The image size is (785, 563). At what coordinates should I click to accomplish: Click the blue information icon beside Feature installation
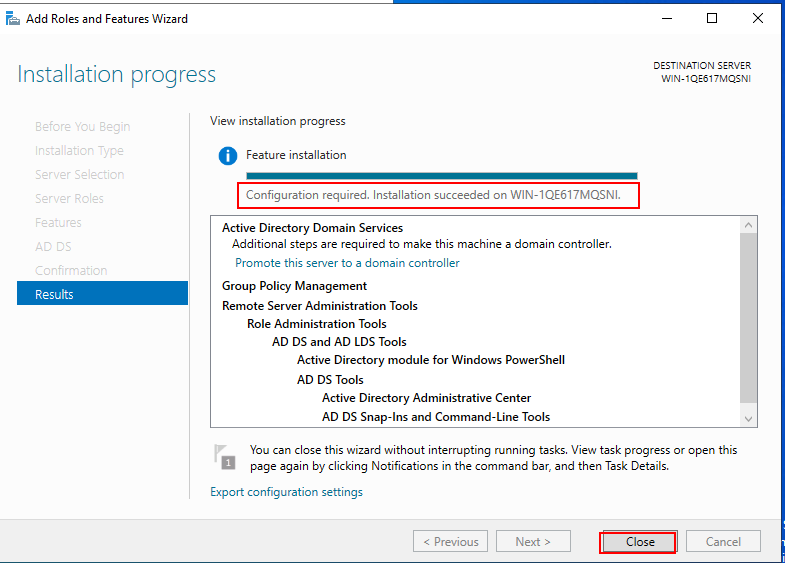point(228,156)
